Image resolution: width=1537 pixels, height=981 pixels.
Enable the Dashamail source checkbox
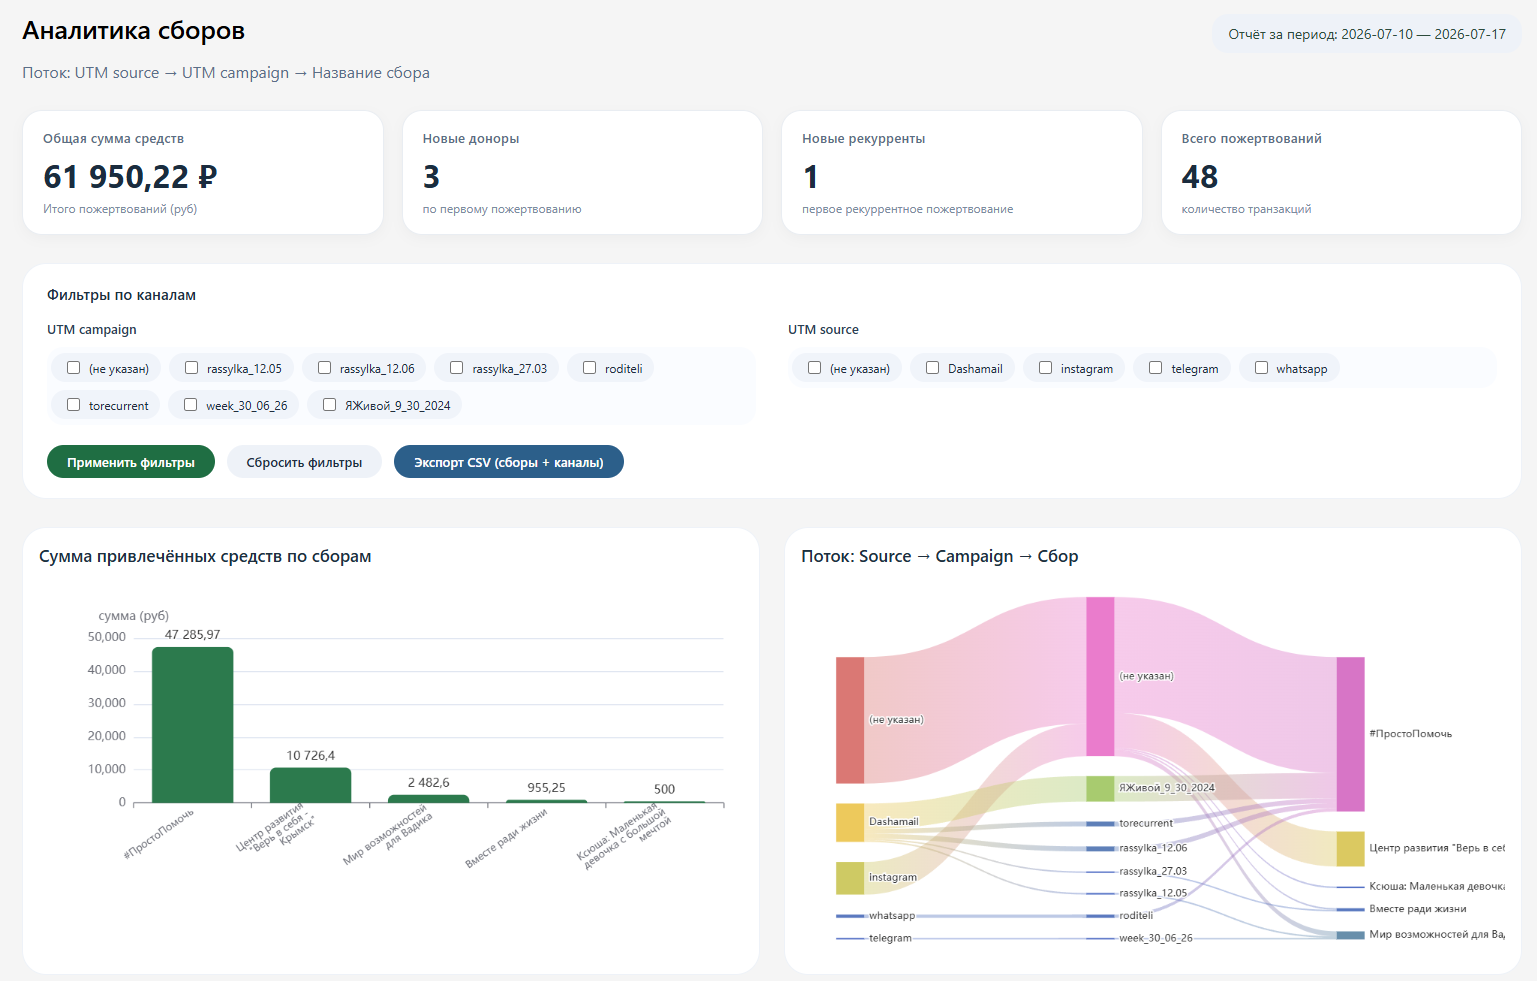point(933,368)
